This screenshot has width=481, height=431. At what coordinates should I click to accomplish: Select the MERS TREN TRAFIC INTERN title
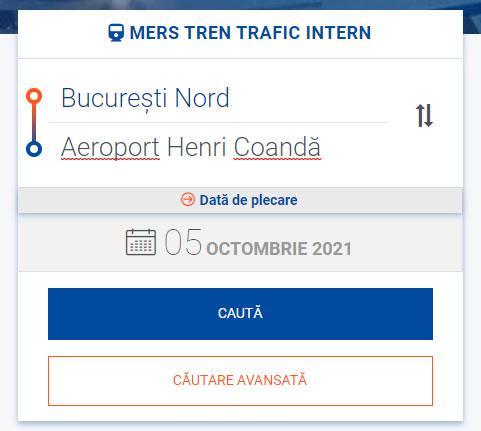250,33
